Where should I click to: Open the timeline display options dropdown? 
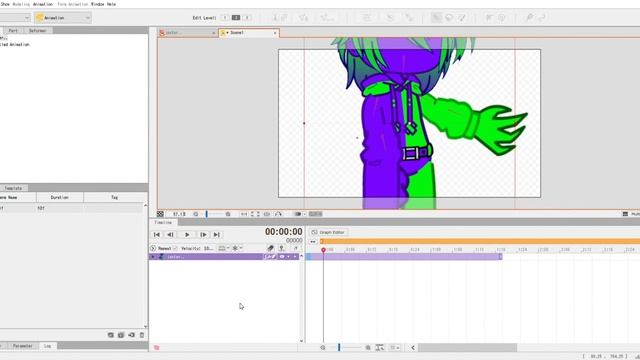pyautogui.click(x=224, y=248)
